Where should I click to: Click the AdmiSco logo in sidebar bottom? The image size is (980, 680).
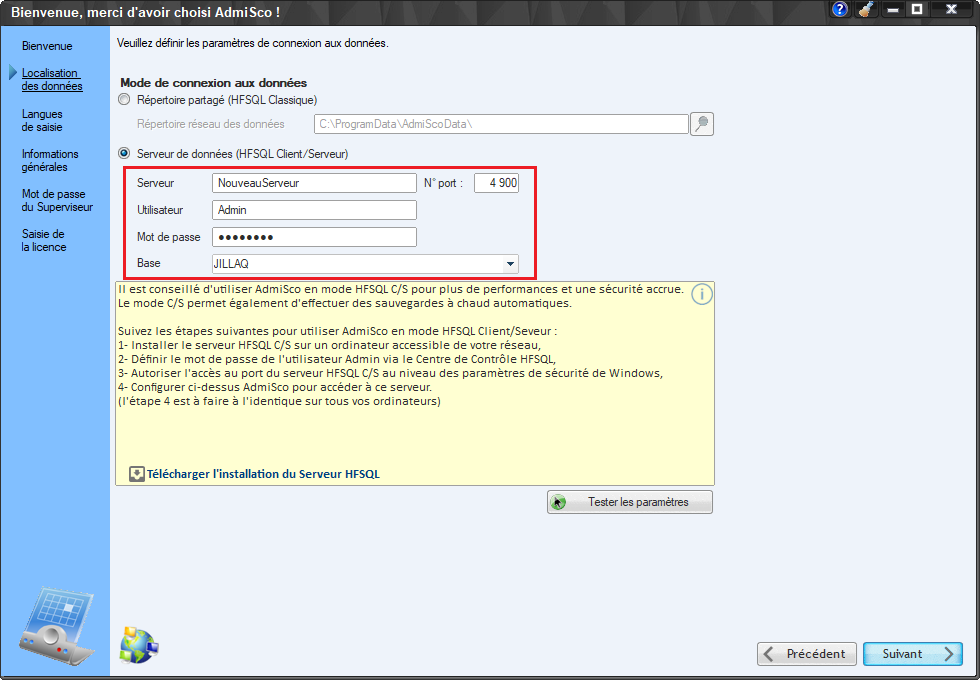coord(56,626)
